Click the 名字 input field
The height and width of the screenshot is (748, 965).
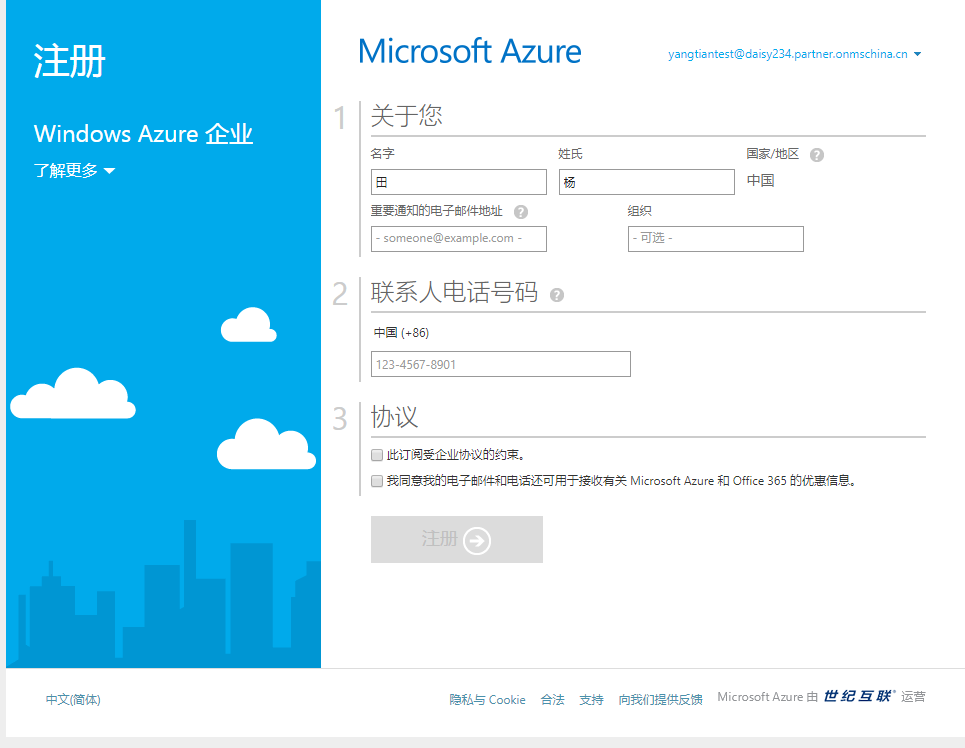pyautogui.click(x=459, y=182)
